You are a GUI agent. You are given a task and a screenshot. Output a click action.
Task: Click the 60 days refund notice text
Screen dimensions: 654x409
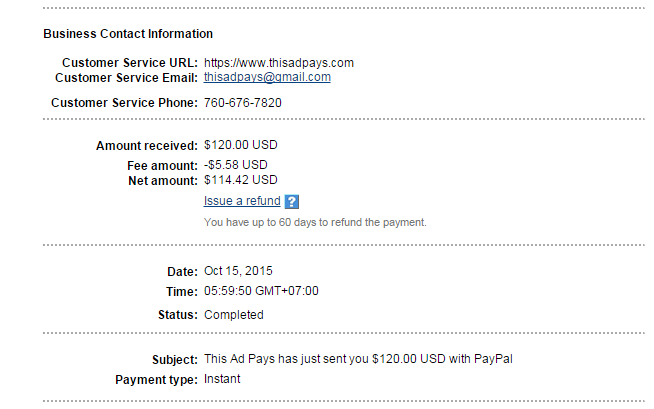coord(315,221)
